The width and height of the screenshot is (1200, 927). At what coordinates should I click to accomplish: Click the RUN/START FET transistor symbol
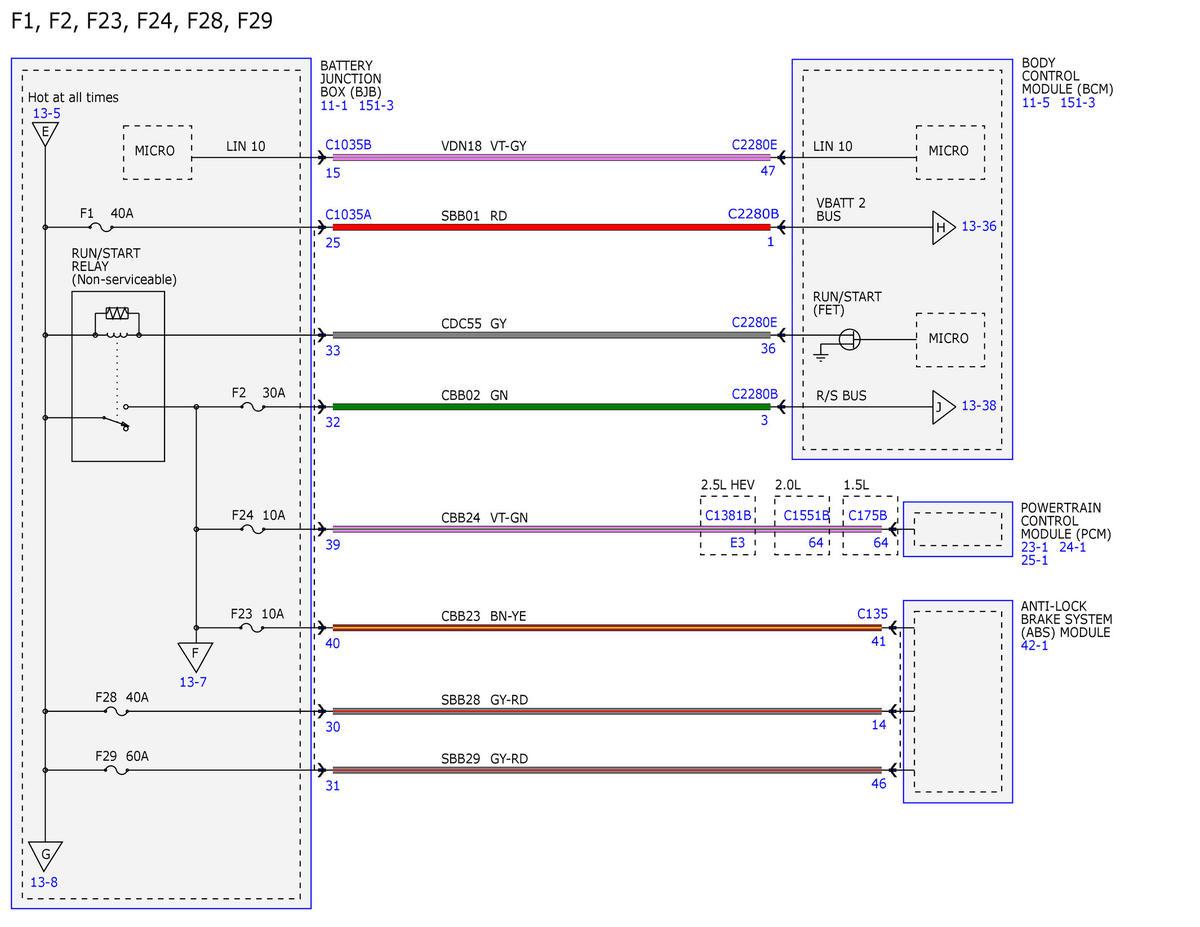tap(849, 339)
